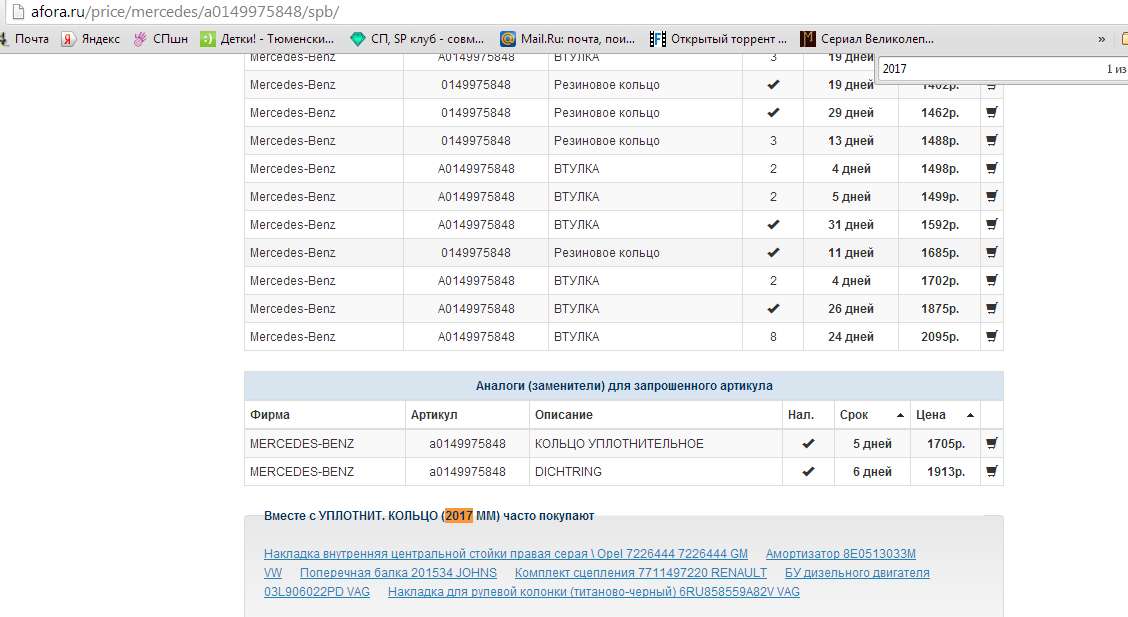Open the Яндекс bookmark
This screenshot has width=1128, height=617.
(x=91, y=39)
